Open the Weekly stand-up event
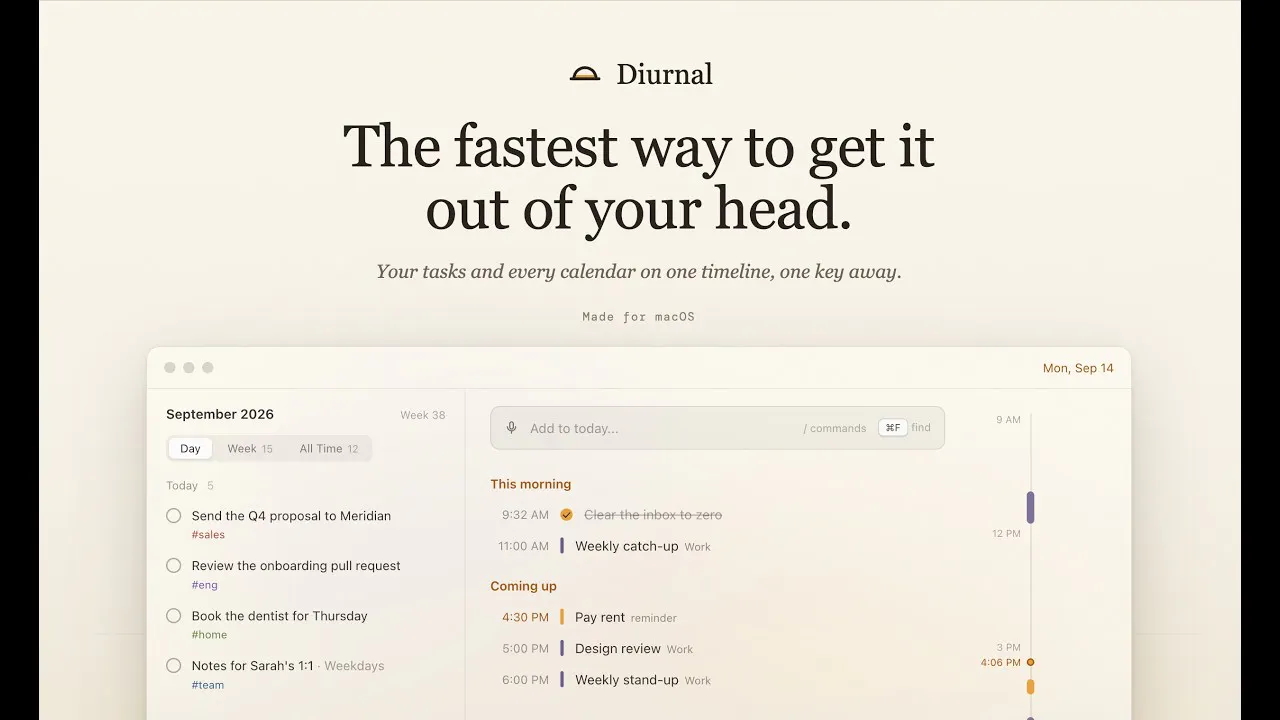 [627, 679]
